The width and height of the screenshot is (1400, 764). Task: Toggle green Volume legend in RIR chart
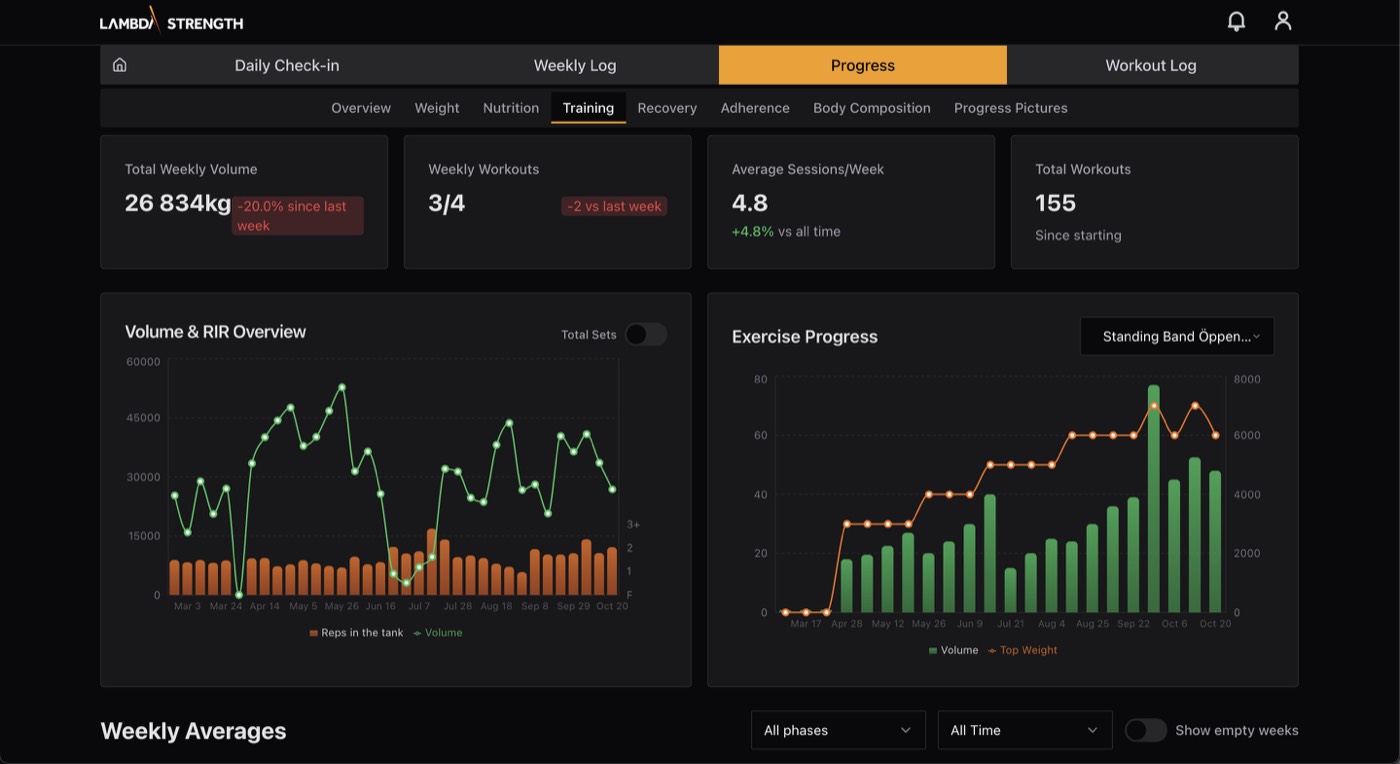(437, 633)
